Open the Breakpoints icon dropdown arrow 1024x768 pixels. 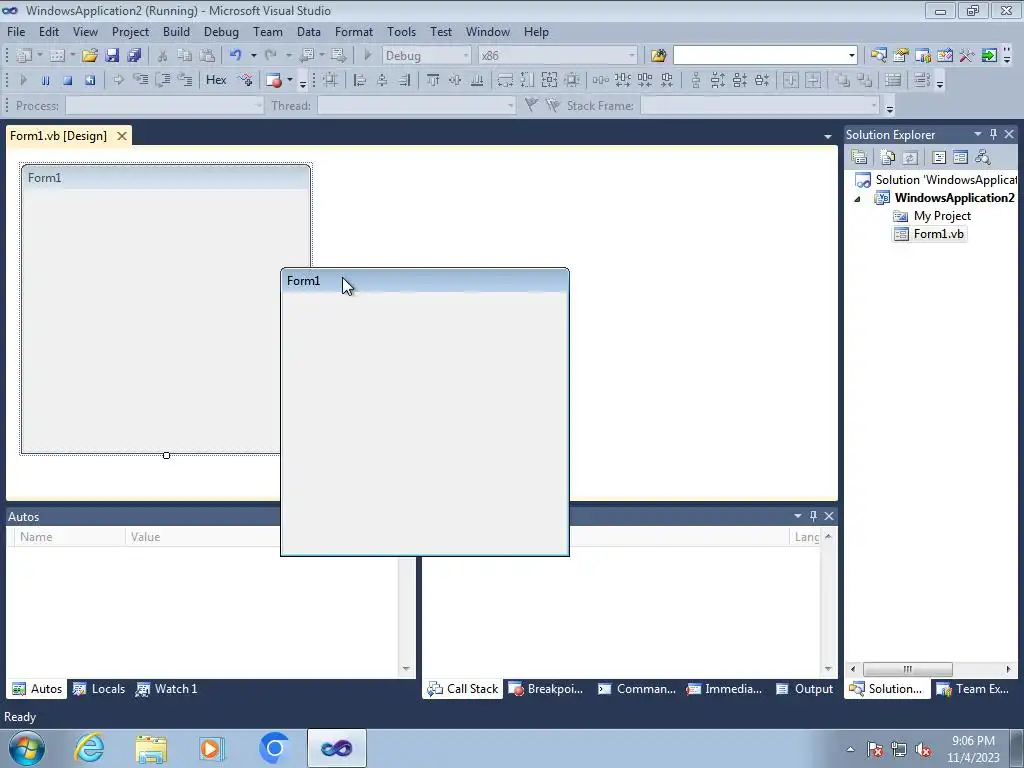(x=289, y=80)
